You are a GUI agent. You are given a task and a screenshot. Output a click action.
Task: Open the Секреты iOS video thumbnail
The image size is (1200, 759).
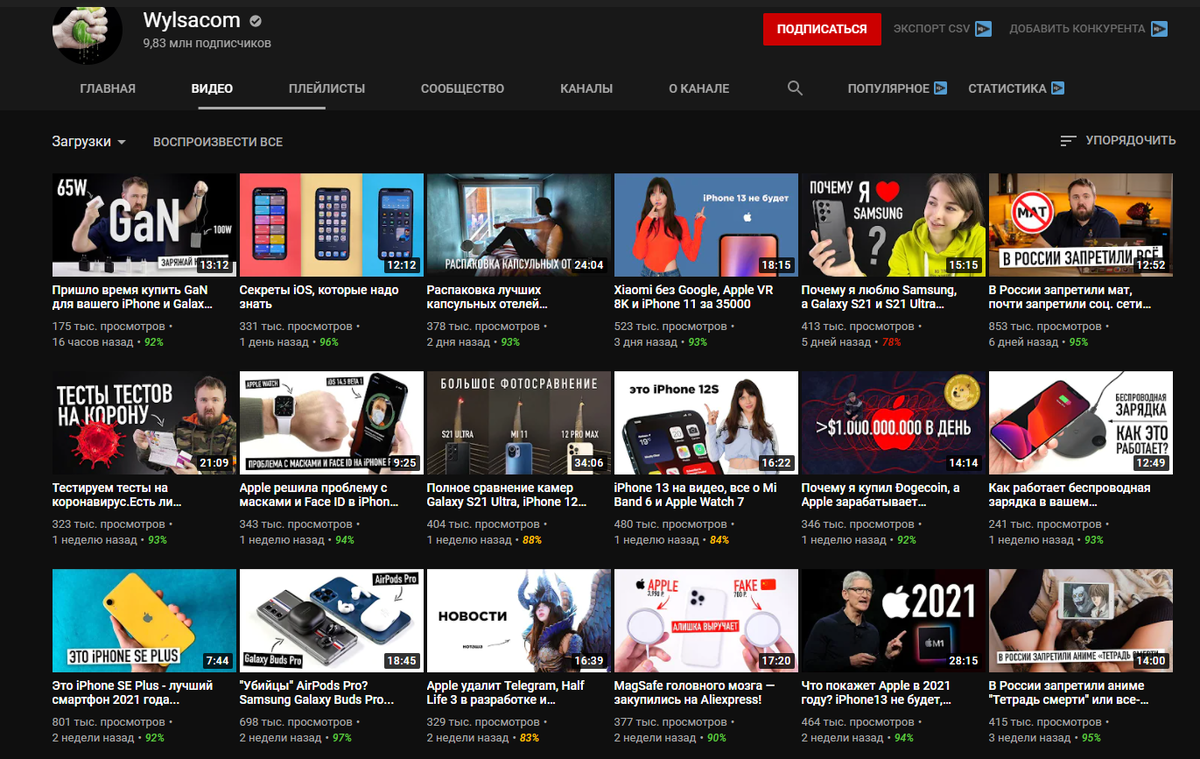331,225
